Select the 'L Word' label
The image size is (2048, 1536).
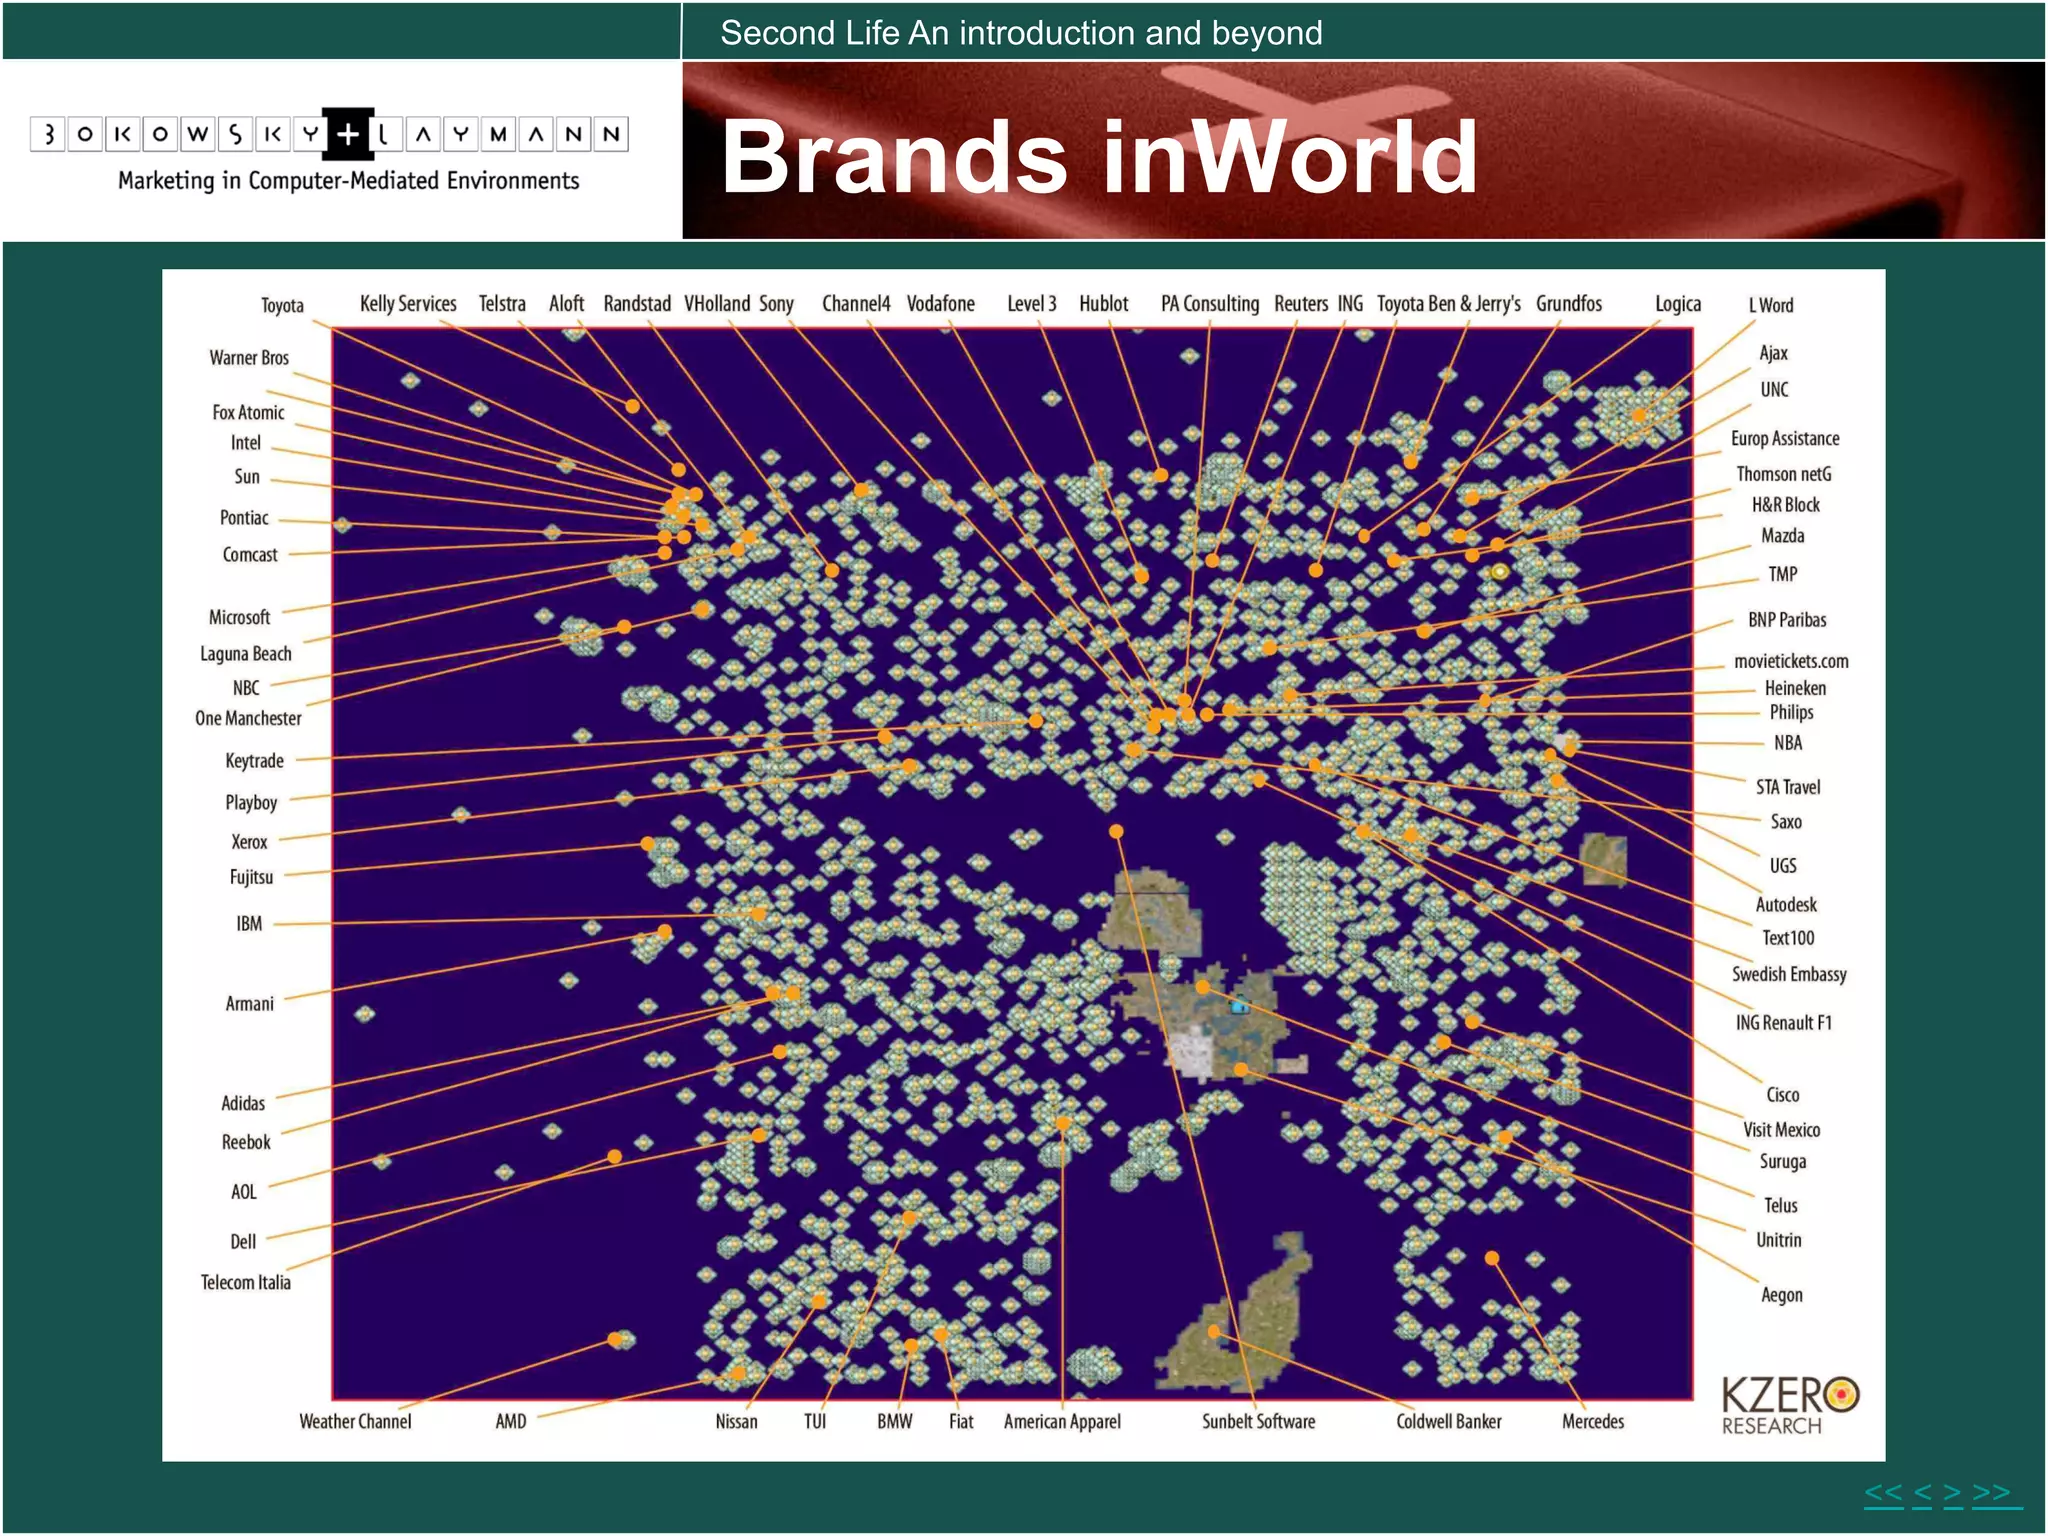(1771, 306)
